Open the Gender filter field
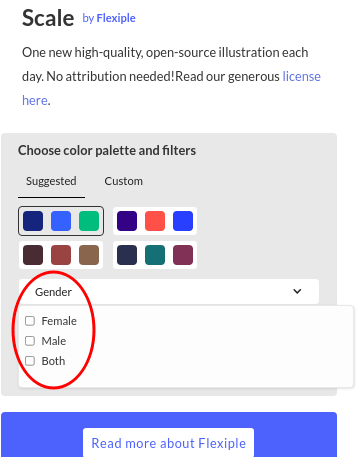Image resolution: width=362 pixels, height=457 pixels. pyautogui.click(x=169, y=292)
